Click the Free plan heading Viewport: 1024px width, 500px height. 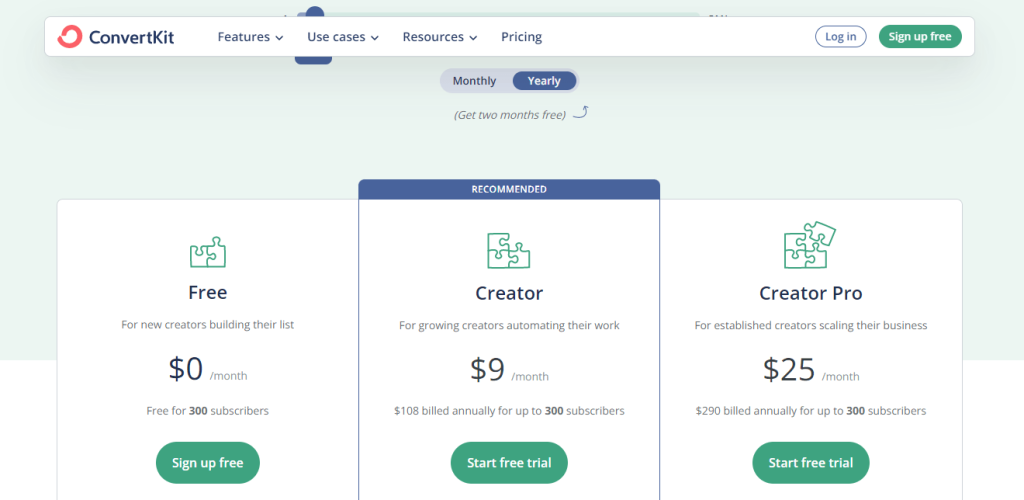pyautogui.click(x=208, y=292)
